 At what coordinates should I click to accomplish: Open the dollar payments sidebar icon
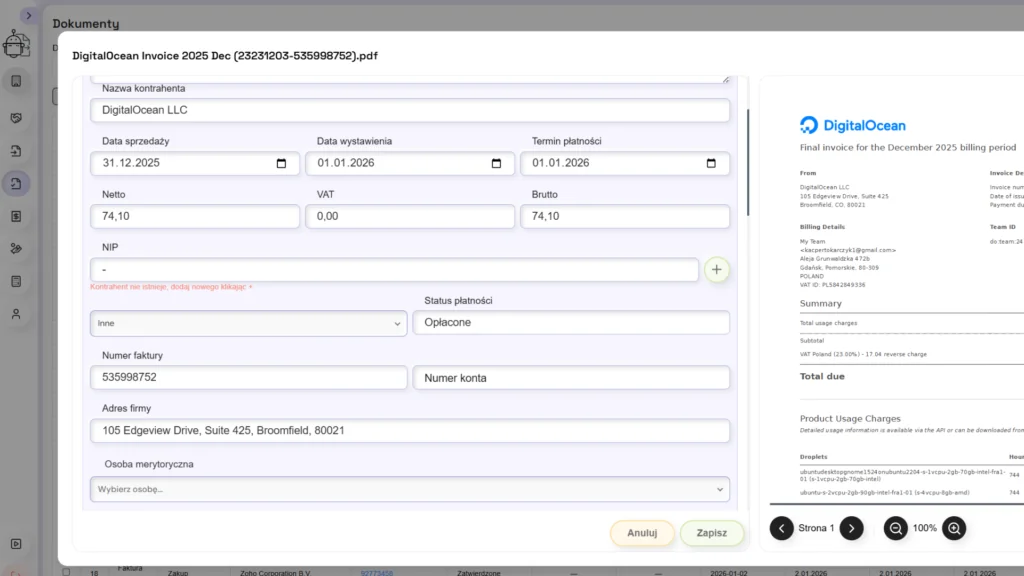pos(16,216)
